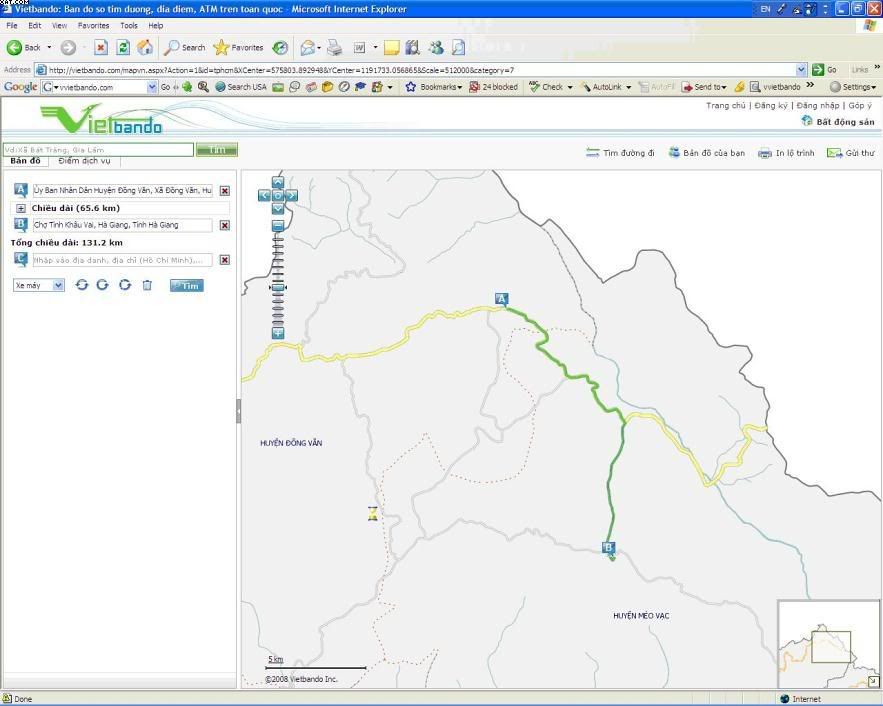
Task: Open address bar URL dropdown
Action: (801, 70)
